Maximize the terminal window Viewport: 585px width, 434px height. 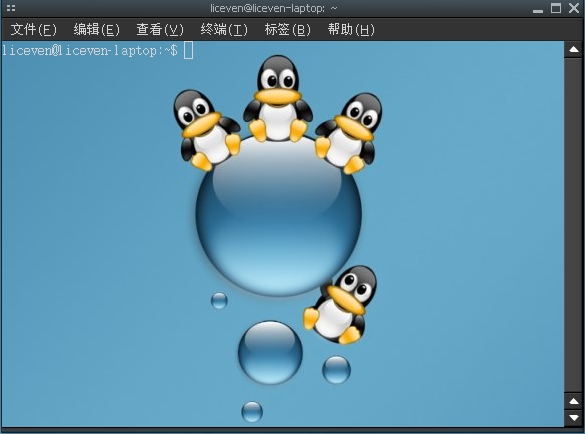[x=556, y=8]
